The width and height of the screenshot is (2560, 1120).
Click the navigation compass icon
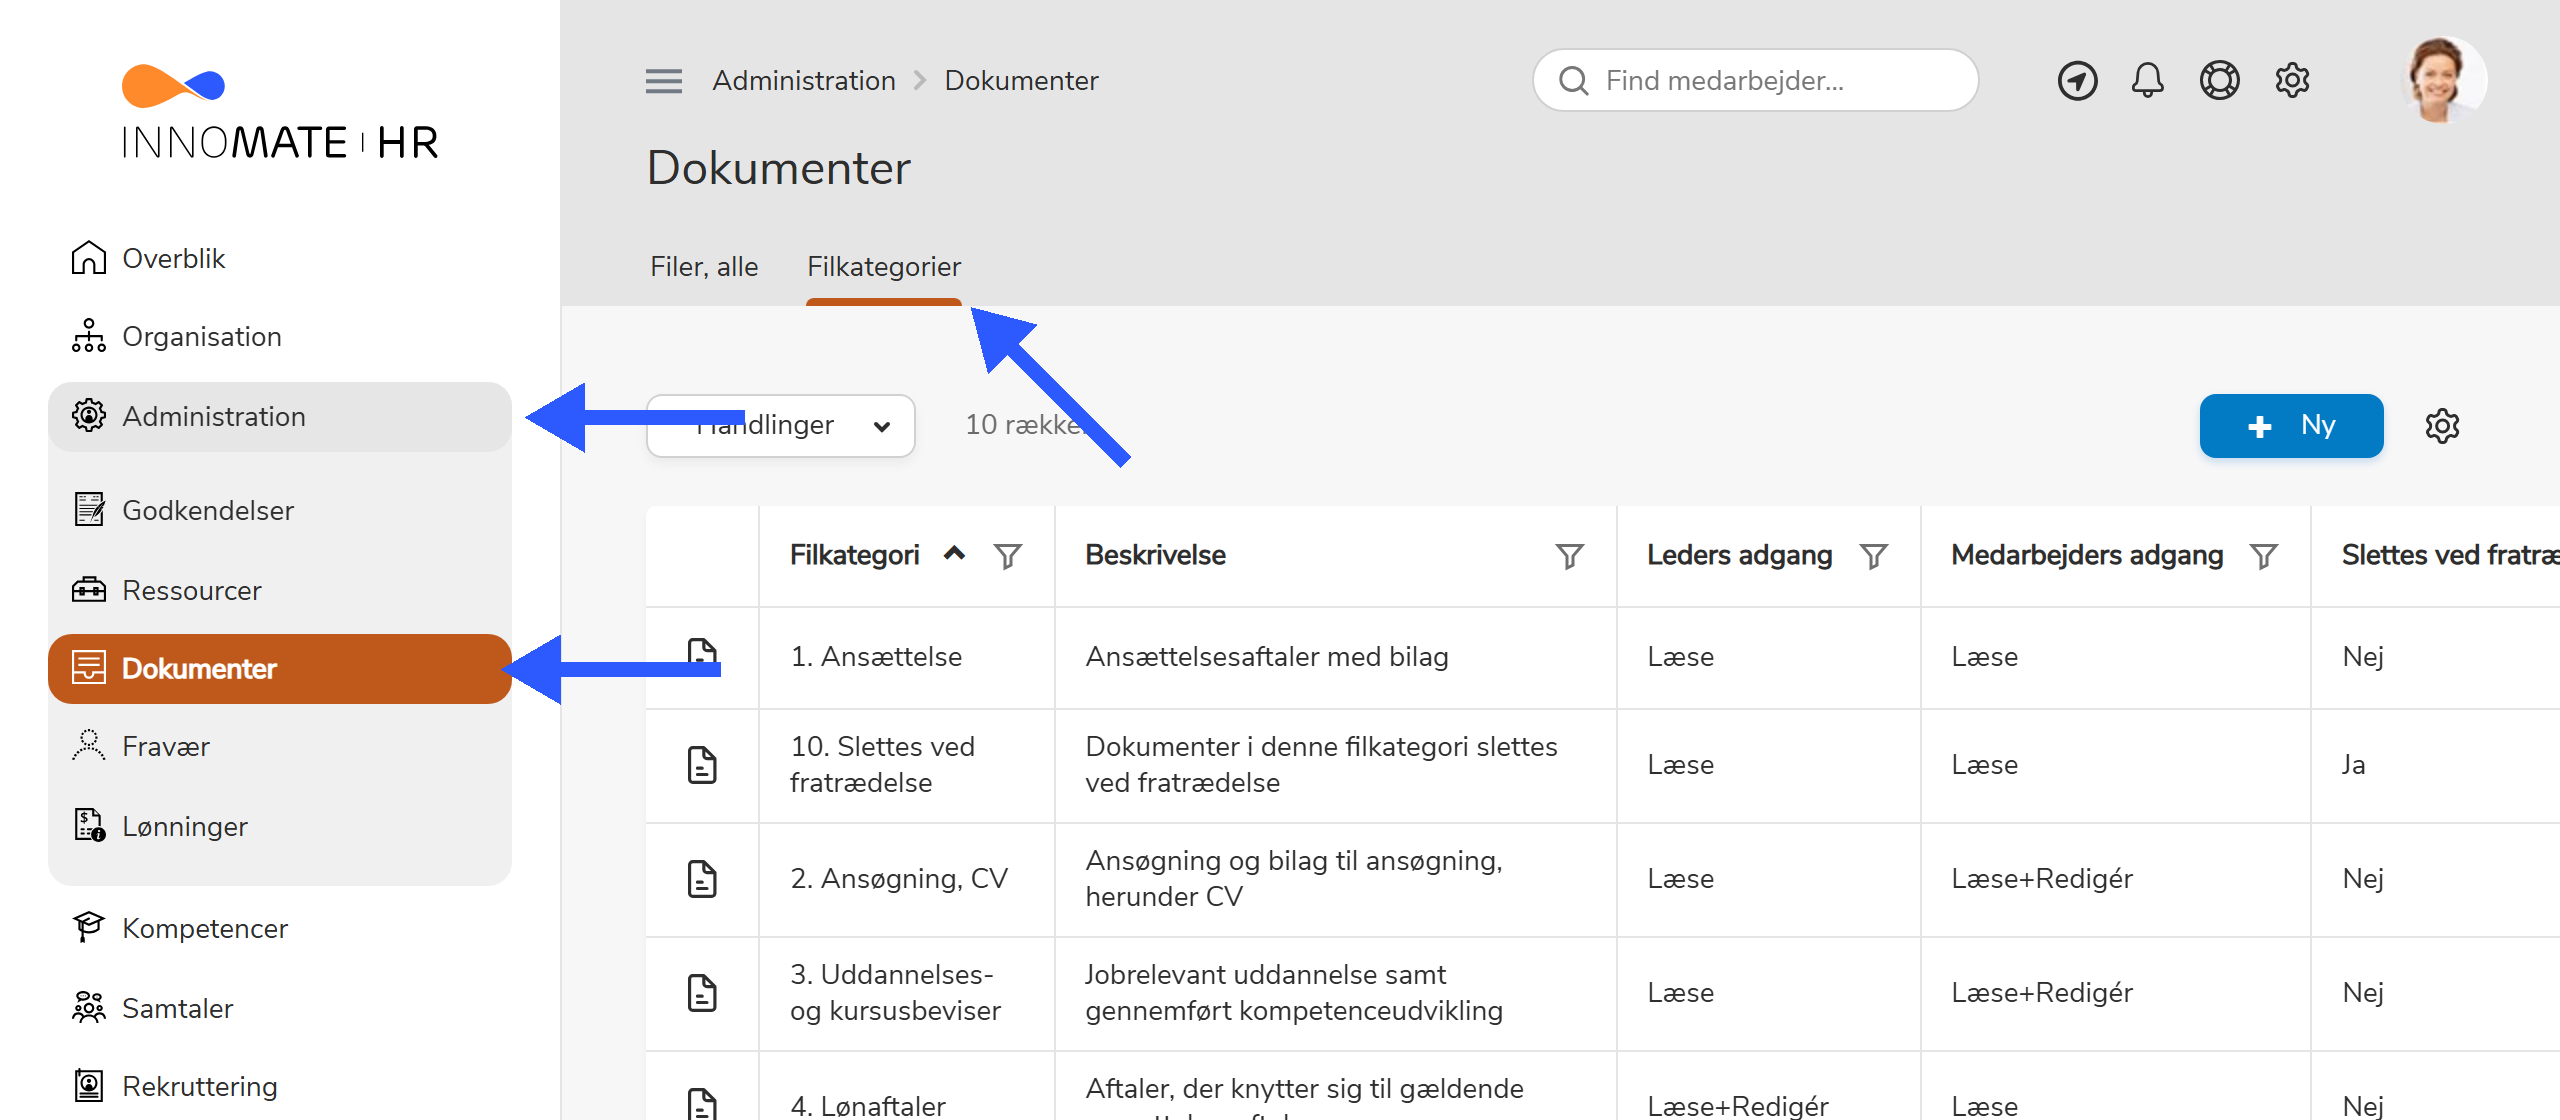click(2077, 81)
